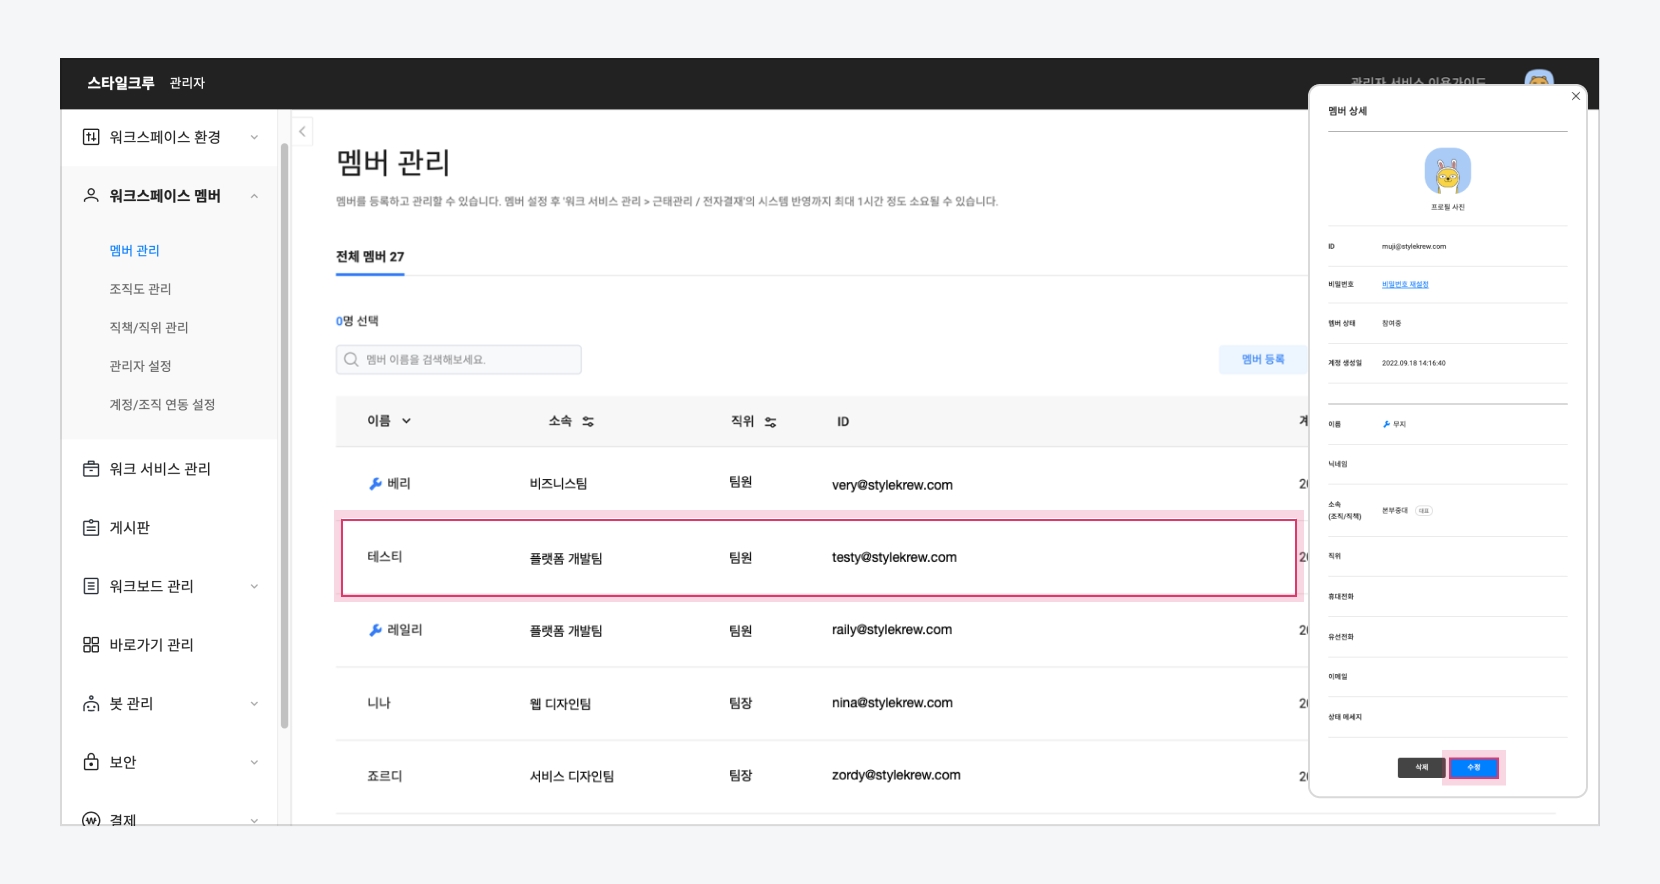Click the 바로가기 관리 grid icon
This screenshot has height=884, width=1660.
tap(91, 645)
